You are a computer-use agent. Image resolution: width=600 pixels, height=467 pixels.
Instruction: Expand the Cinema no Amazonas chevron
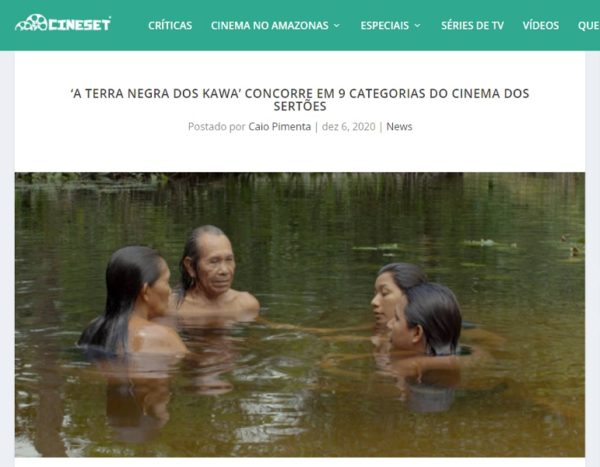click(337, 26)
